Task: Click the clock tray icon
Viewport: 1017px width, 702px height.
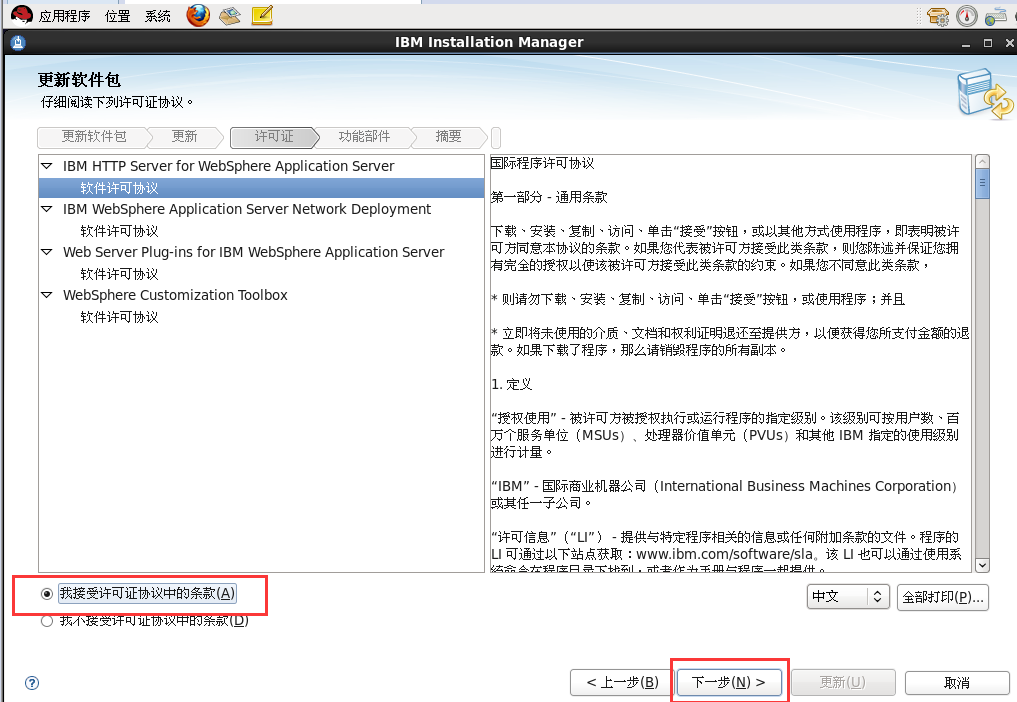Action: (966, 16)
